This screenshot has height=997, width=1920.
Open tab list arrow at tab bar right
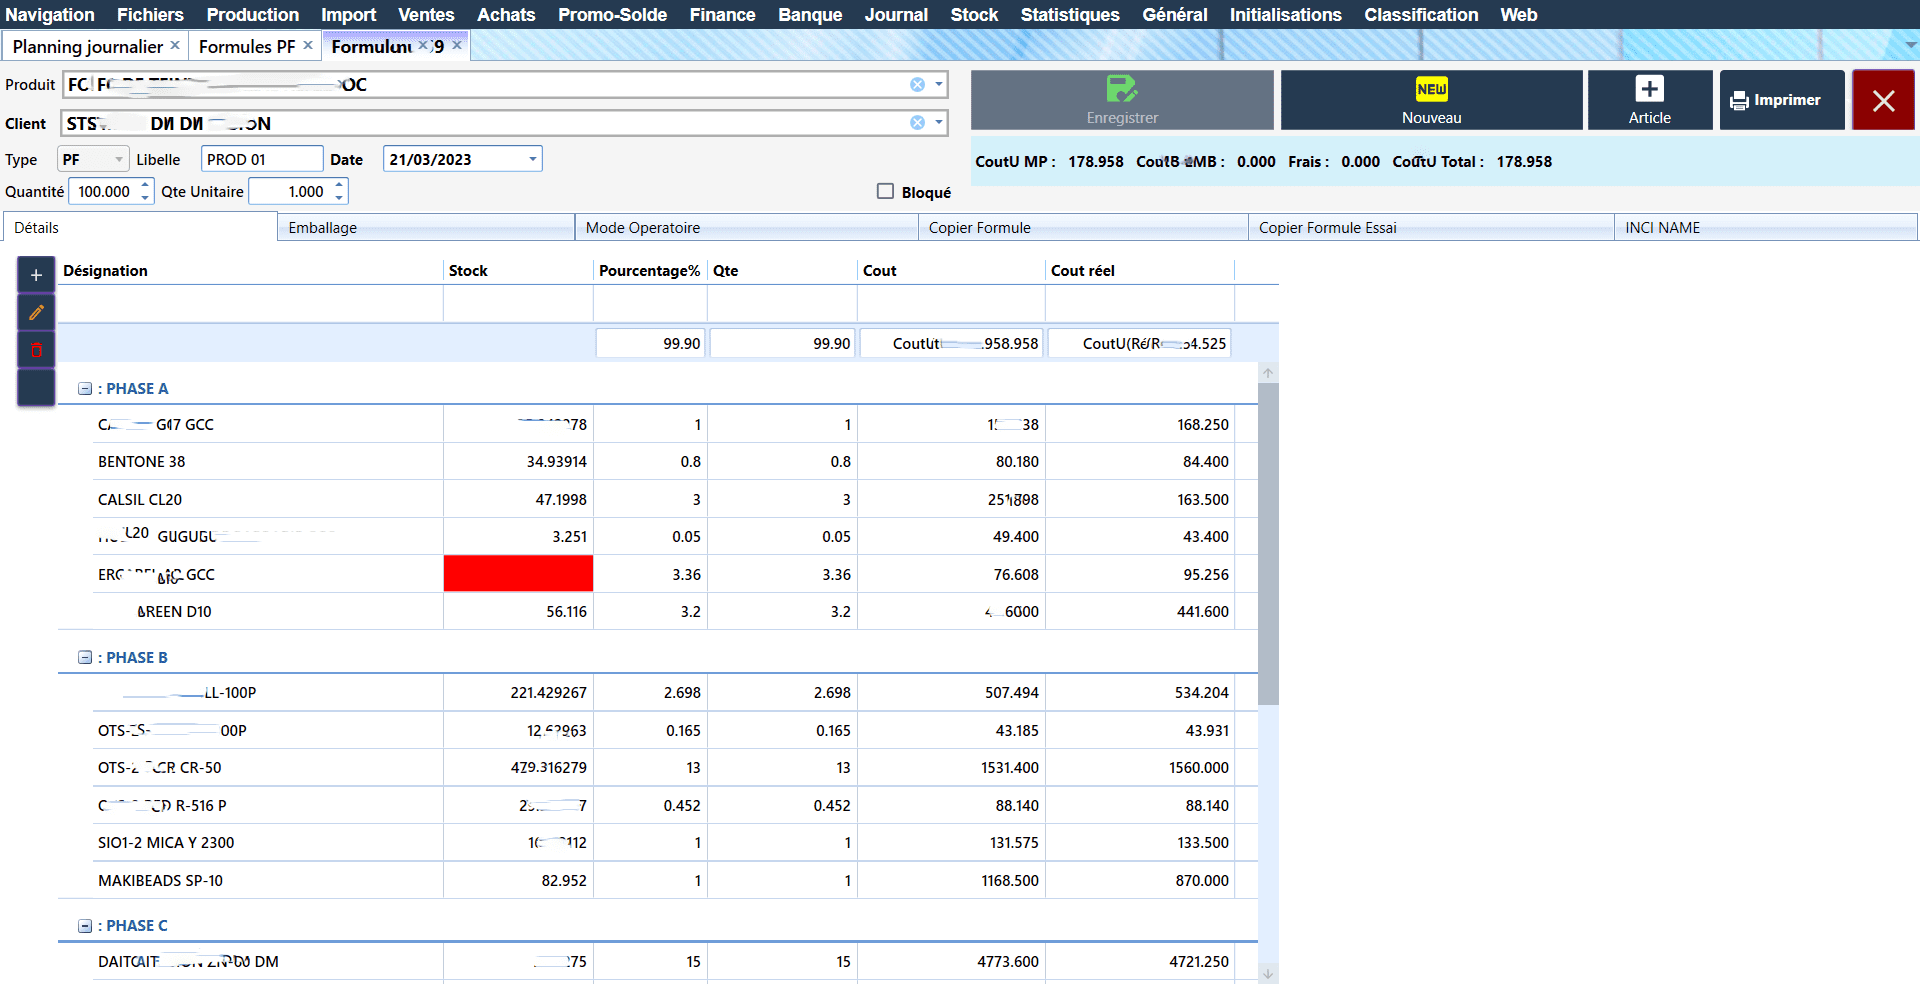point(1910,45)
